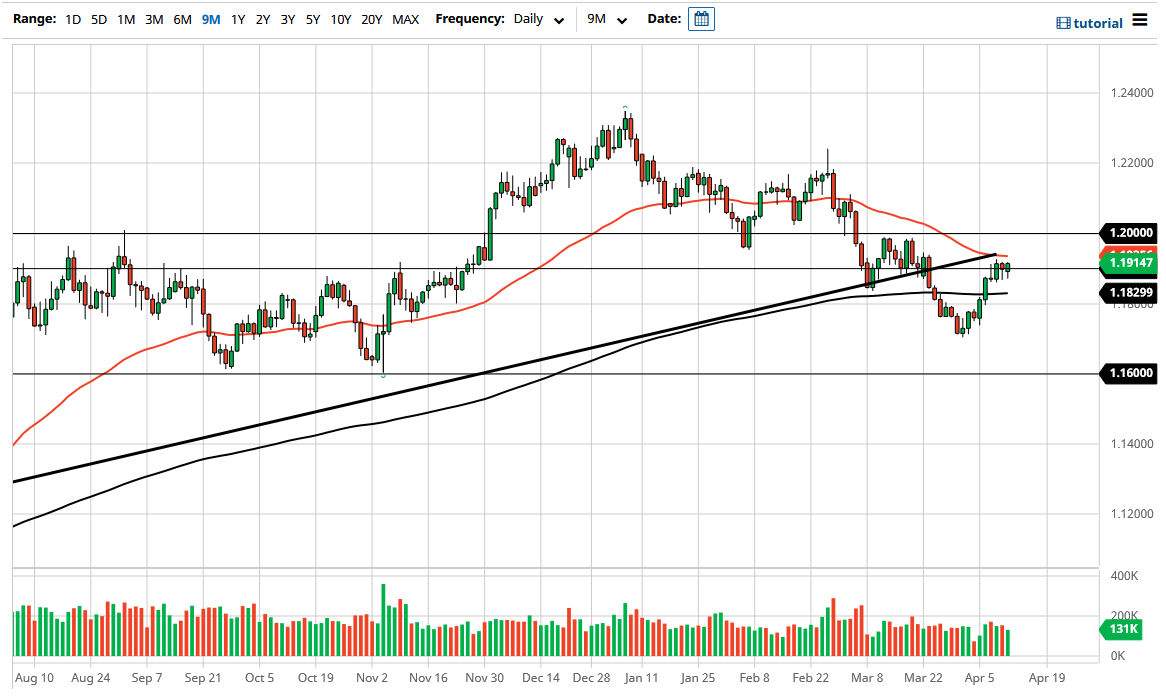Click the Aug 10 date label

(34, 678)
